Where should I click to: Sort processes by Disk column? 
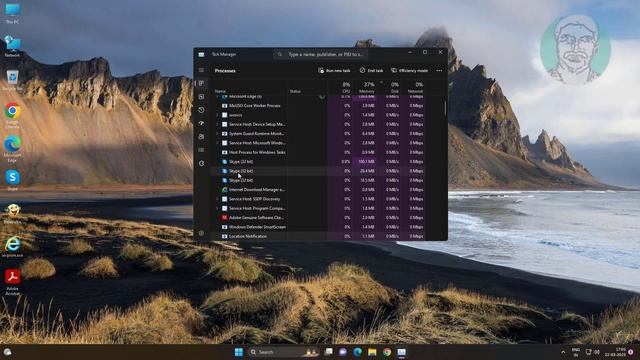[x=394, y=88]
